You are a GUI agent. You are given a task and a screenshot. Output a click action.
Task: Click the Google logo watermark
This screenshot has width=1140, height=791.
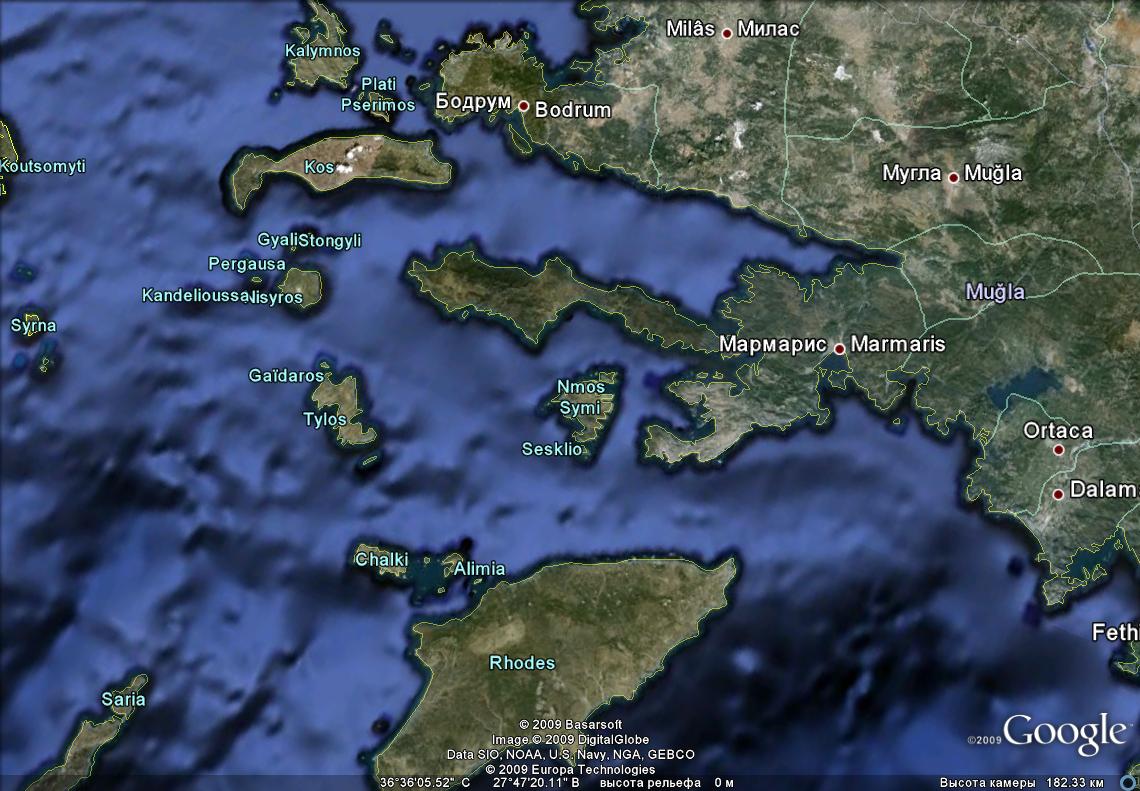click(1064, 733)
